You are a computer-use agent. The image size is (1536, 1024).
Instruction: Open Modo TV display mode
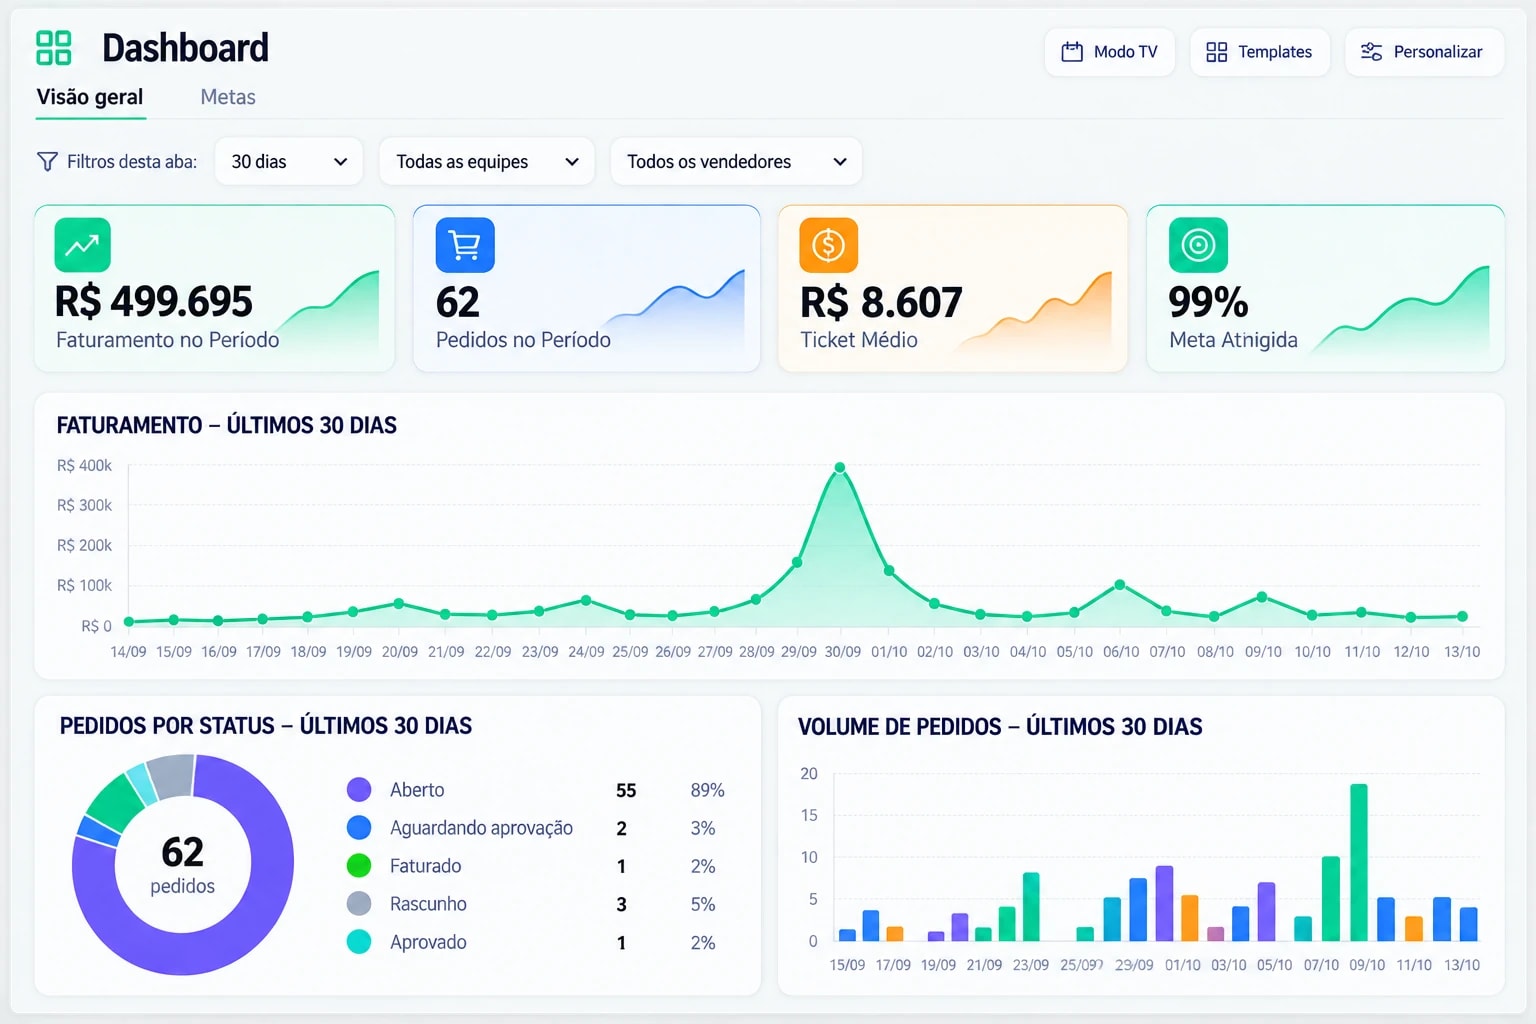1110,52
